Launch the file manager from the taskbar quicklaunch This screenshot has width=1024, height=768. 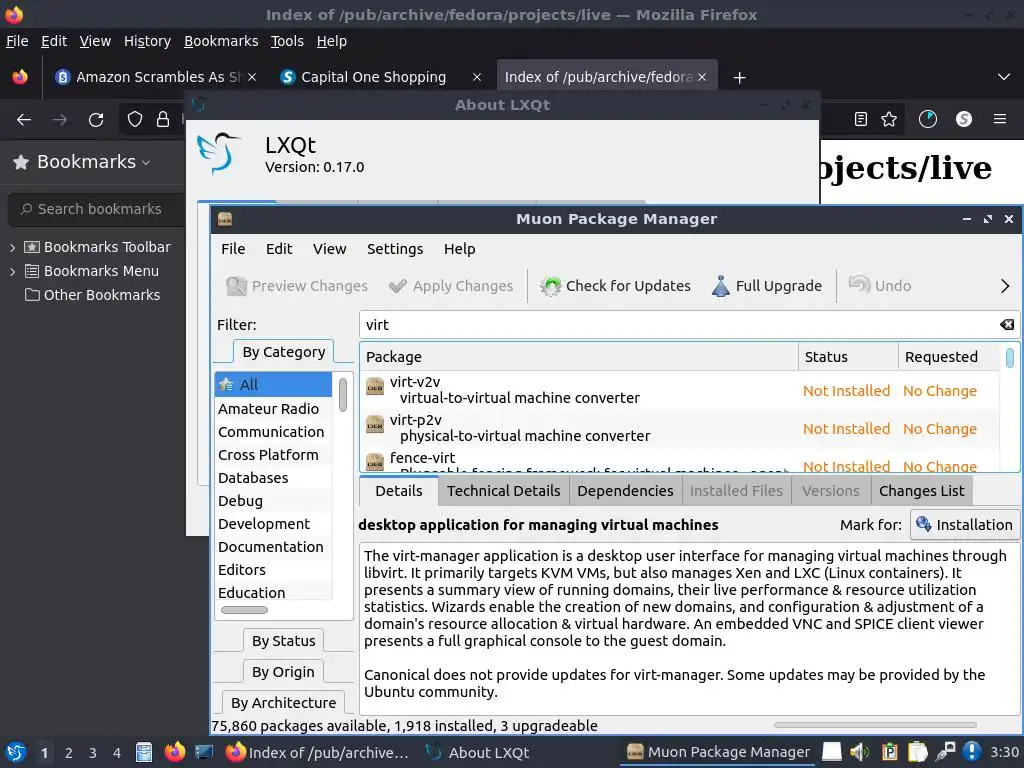pyautogui.click(x=144, y=752)
